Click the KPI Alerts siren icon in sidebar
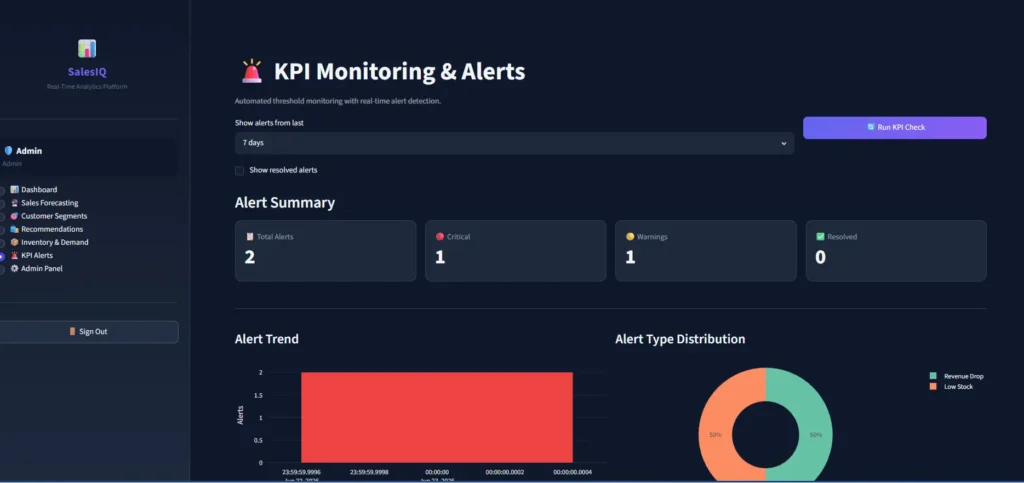This screenshot has height=483, width=1024. 14,256
